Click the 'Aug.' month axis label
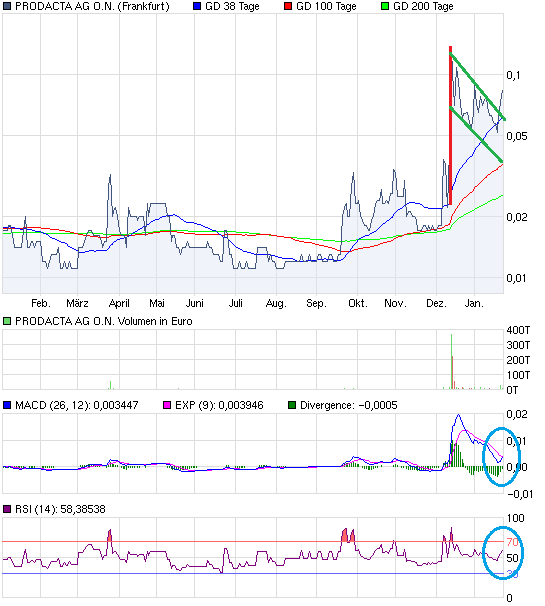Screen dimensions: 545x606 276,303
